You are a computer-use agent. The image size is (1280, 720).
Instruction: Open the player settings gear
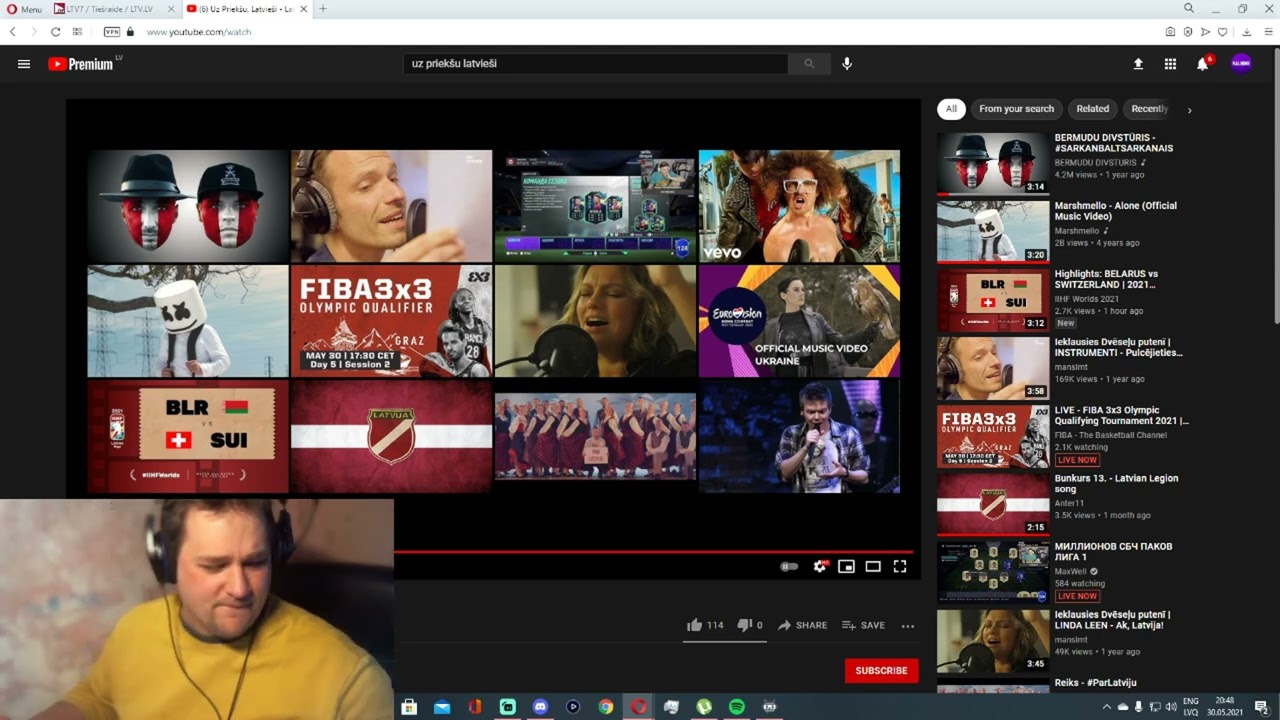[x=820, y=567]
